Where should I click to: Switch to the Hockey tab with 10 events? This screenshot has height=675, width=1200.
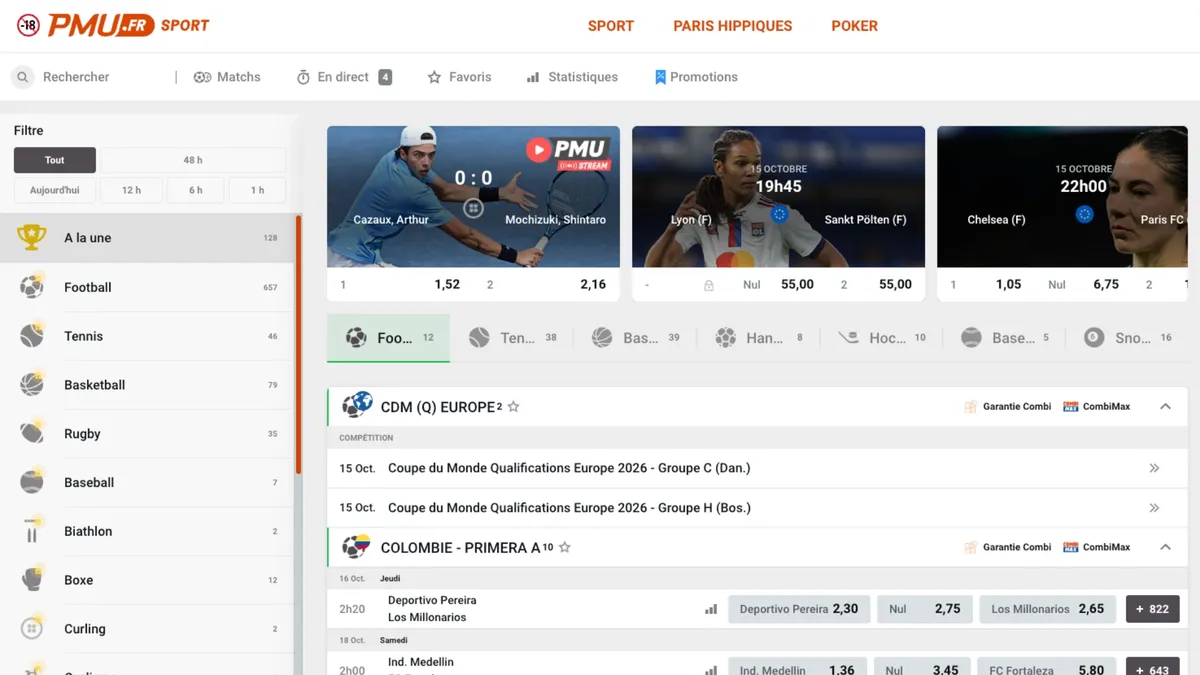881,338
